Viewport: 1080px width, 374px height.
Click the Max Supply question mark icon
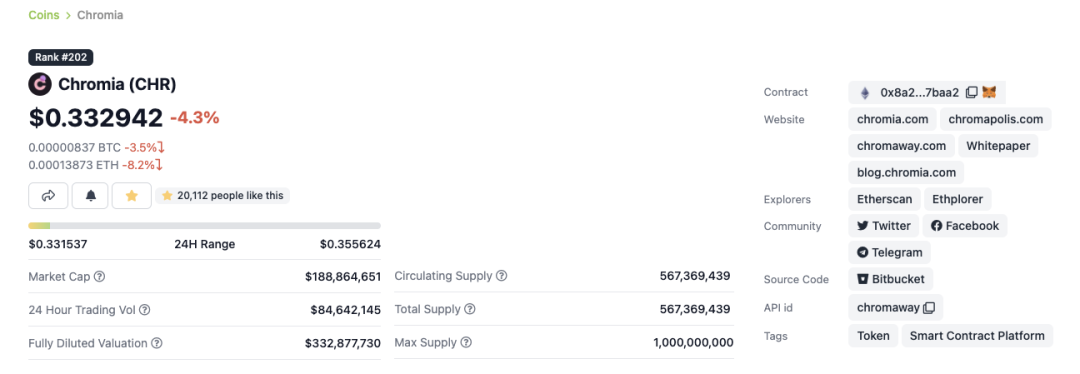[x=466, y=342]
